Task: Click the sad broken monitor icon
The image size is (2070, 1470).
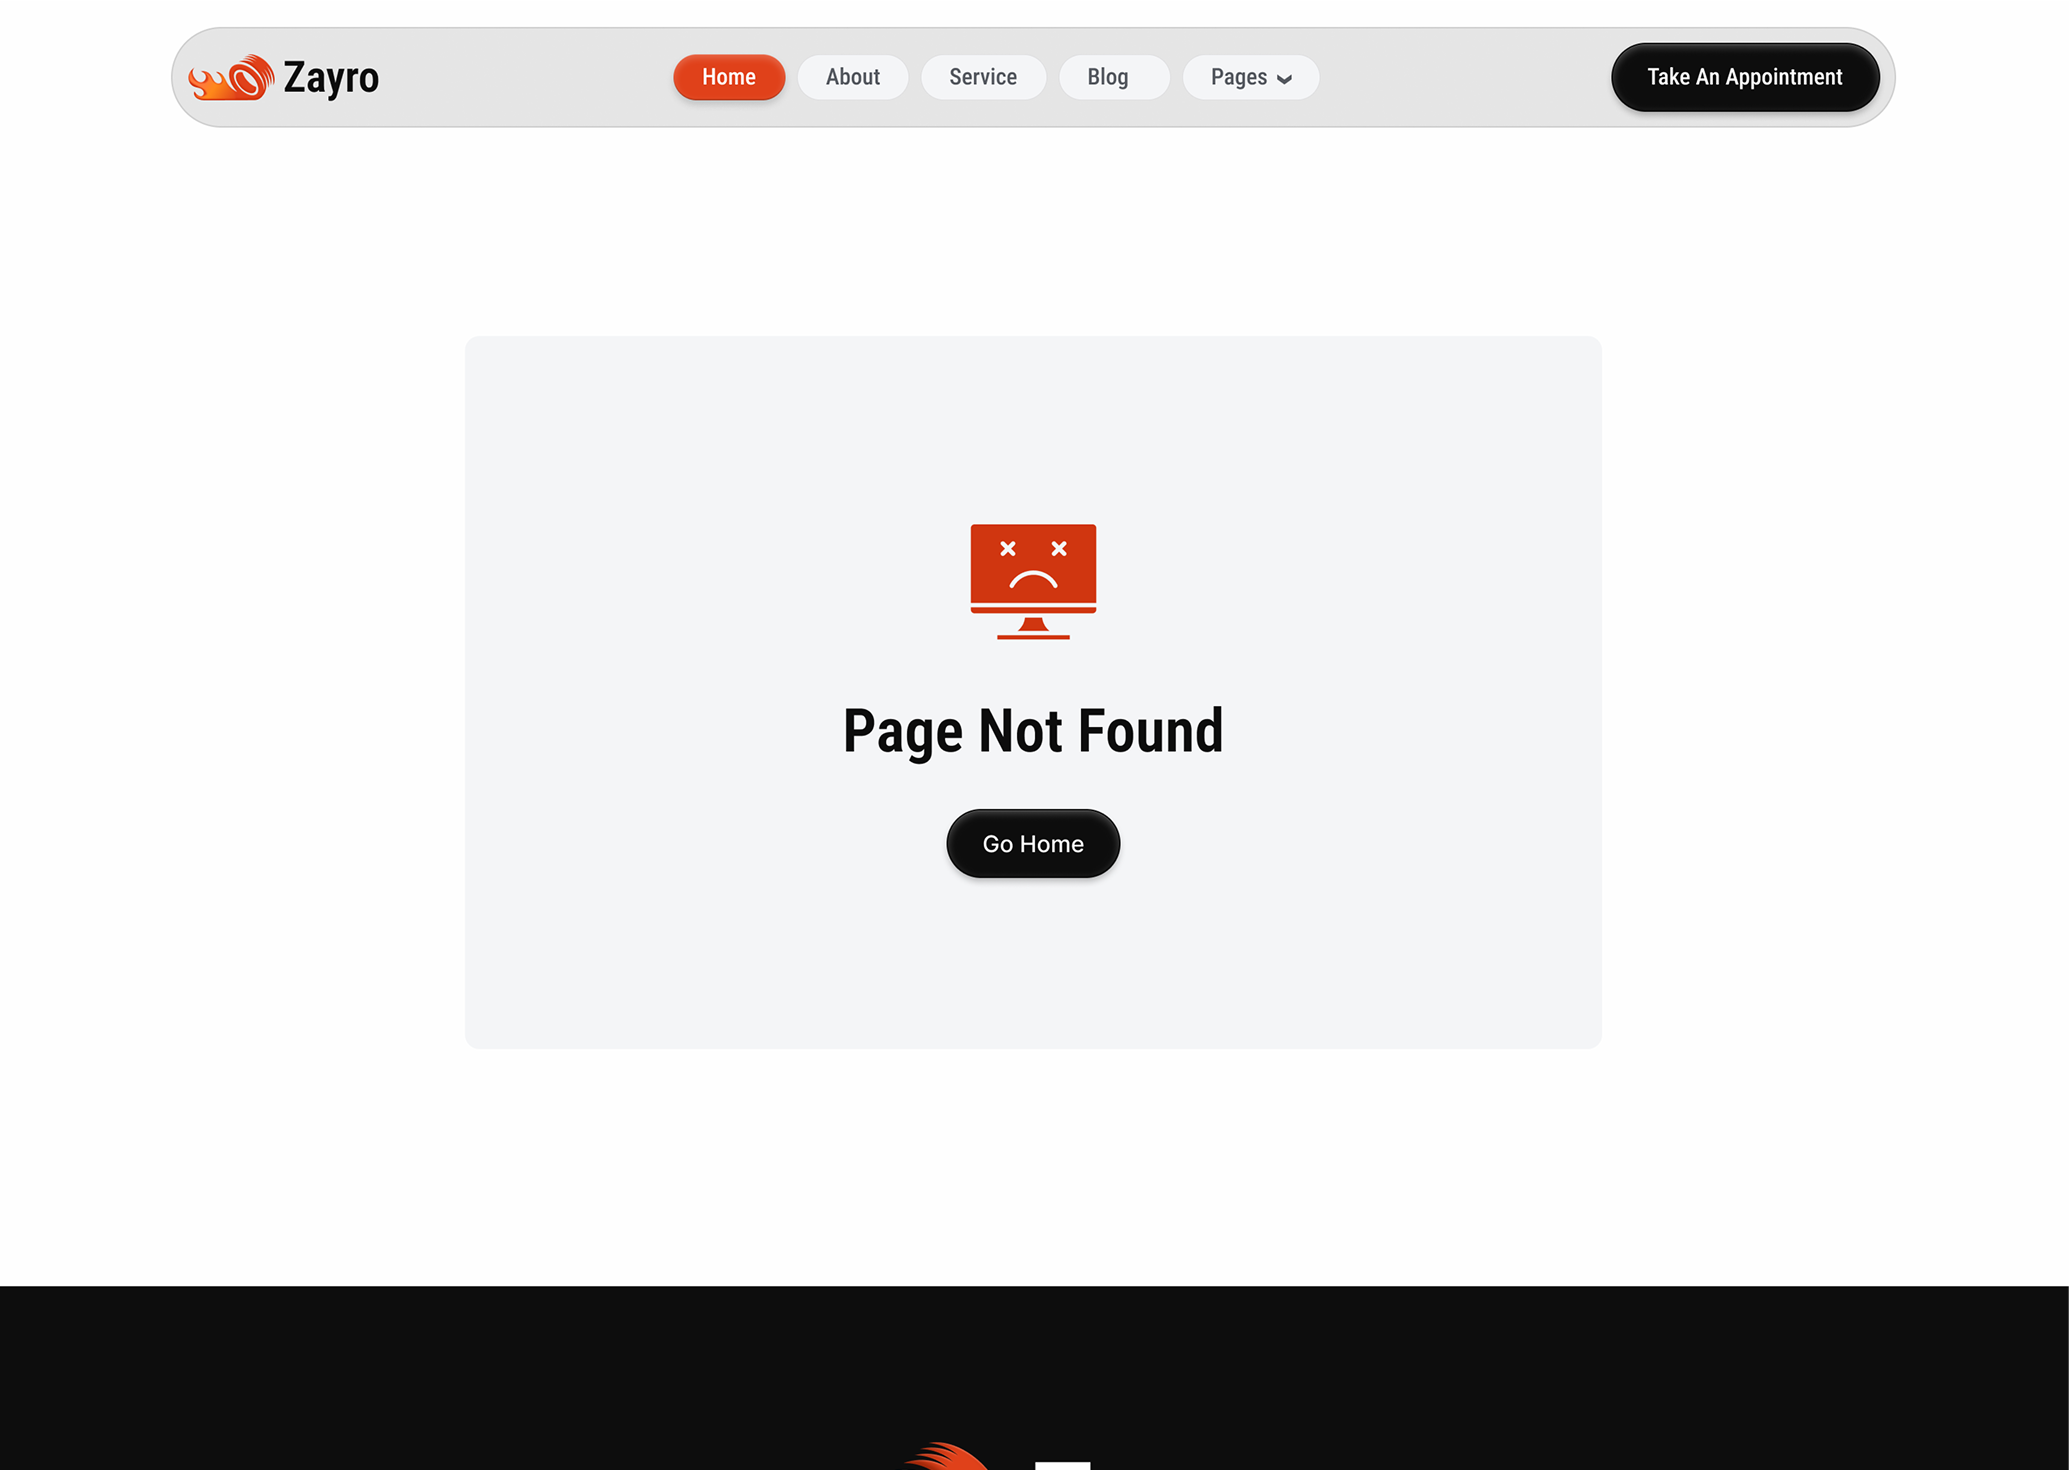Action: pyautogui.click(x=1033, y=581)
